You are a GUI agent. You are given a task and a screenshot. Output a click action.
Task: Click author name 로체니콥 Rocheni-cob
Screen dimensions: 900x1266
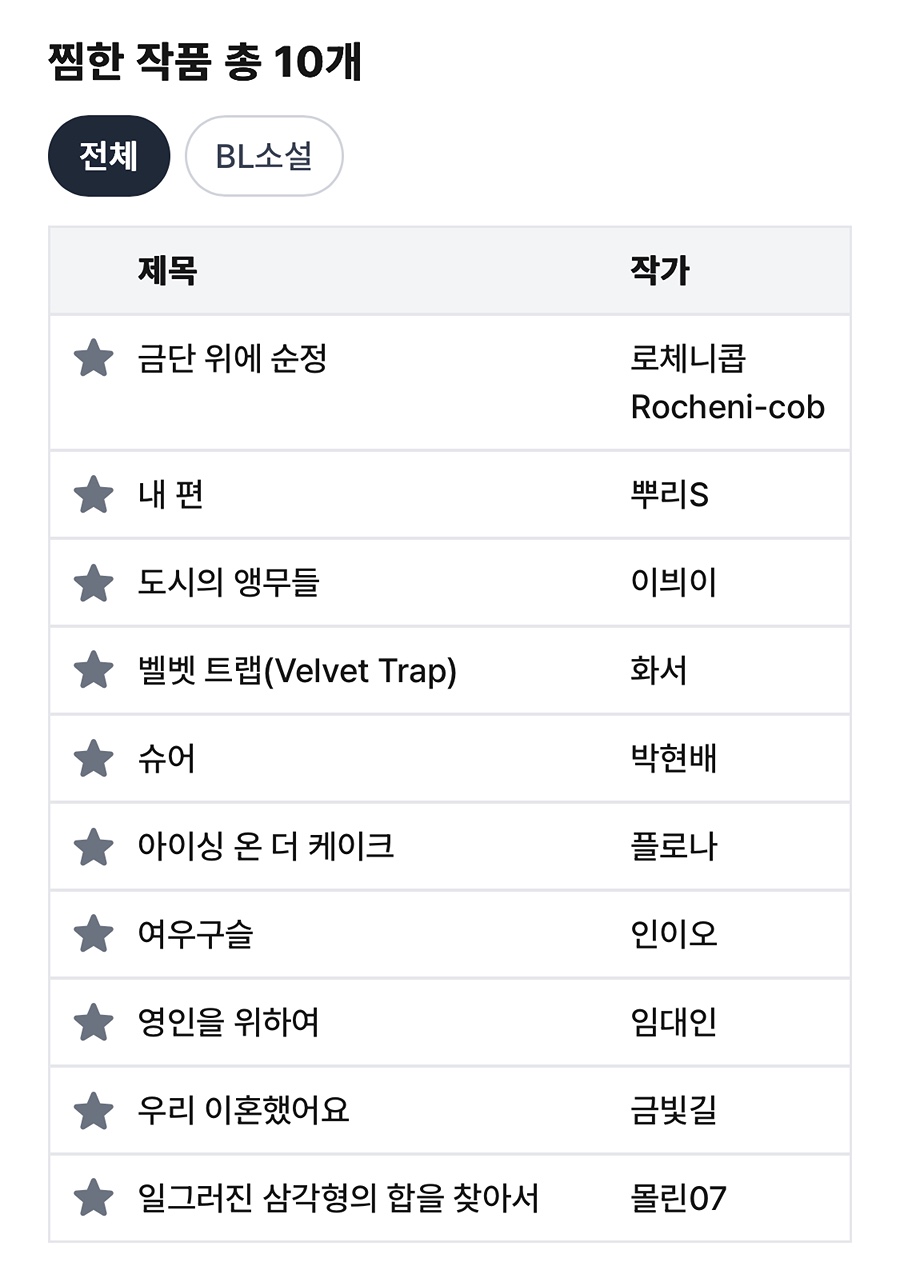727,383
